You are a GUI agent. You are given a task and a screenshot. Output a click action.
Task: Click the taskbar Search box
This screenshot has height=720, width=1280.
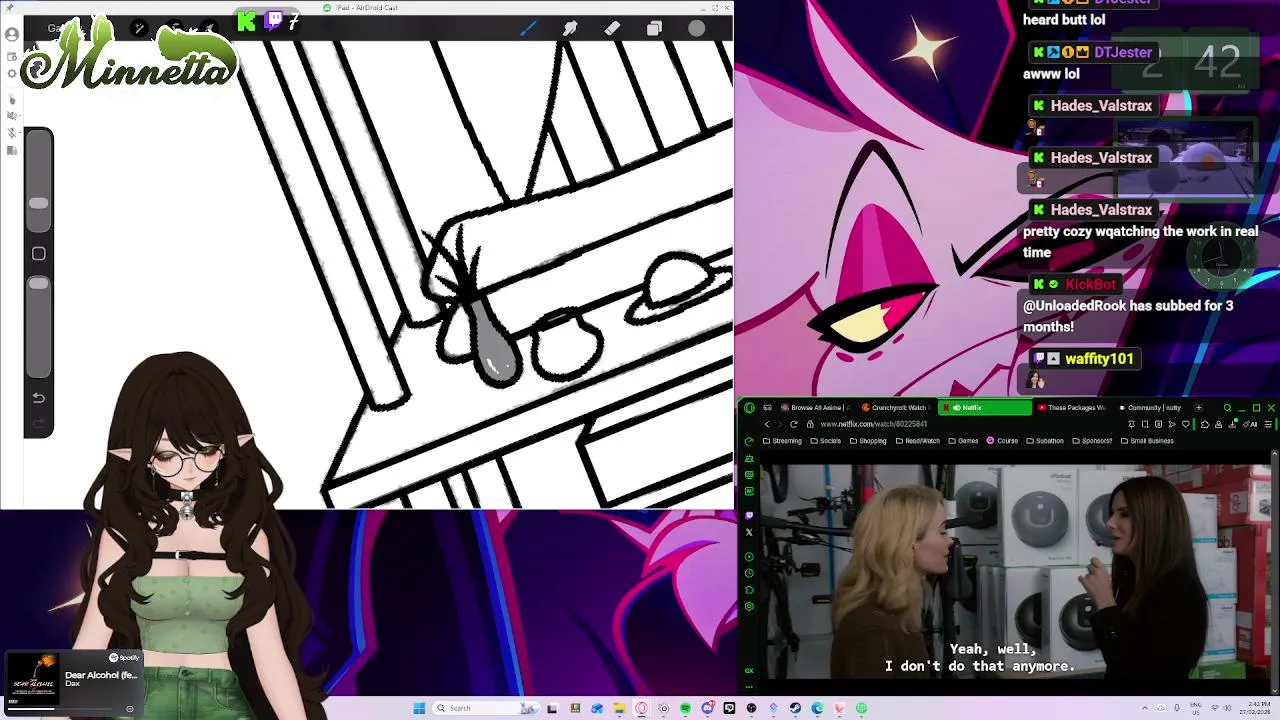[x=487, y=708]
